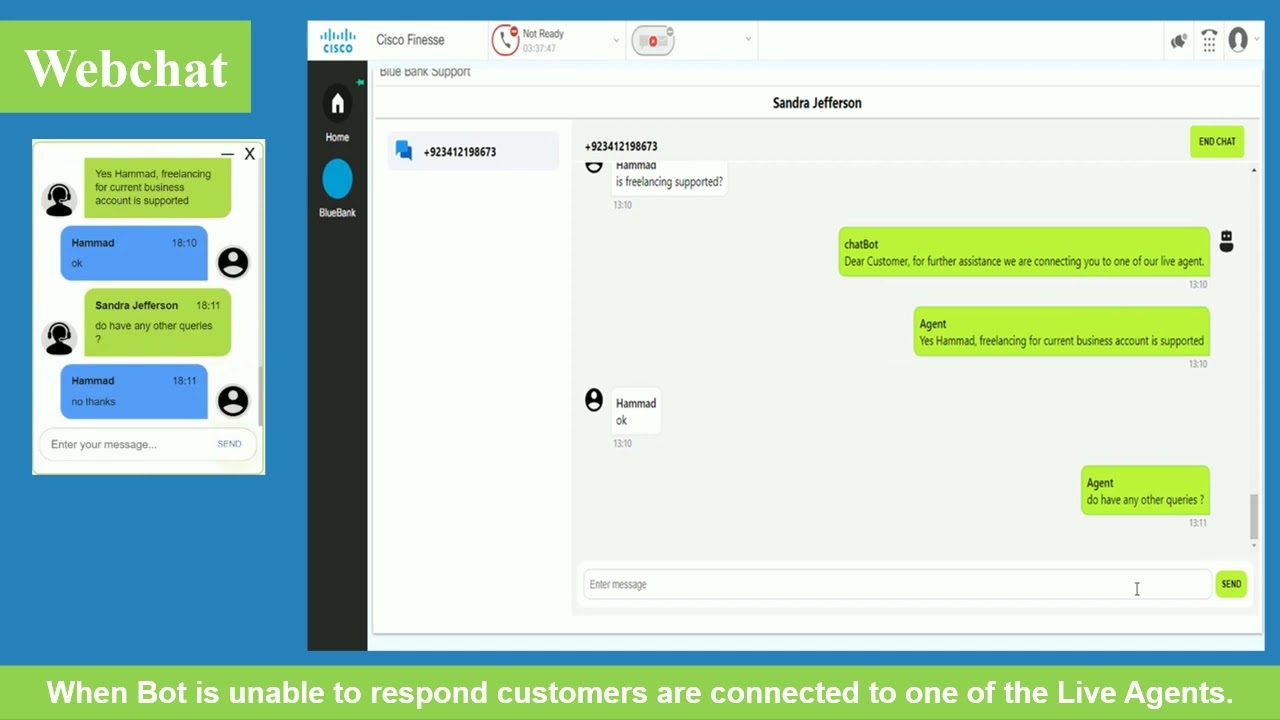Expand the chat status dropdown arrow
Screen dimensions: 1280x720
(x=748, y=40)
